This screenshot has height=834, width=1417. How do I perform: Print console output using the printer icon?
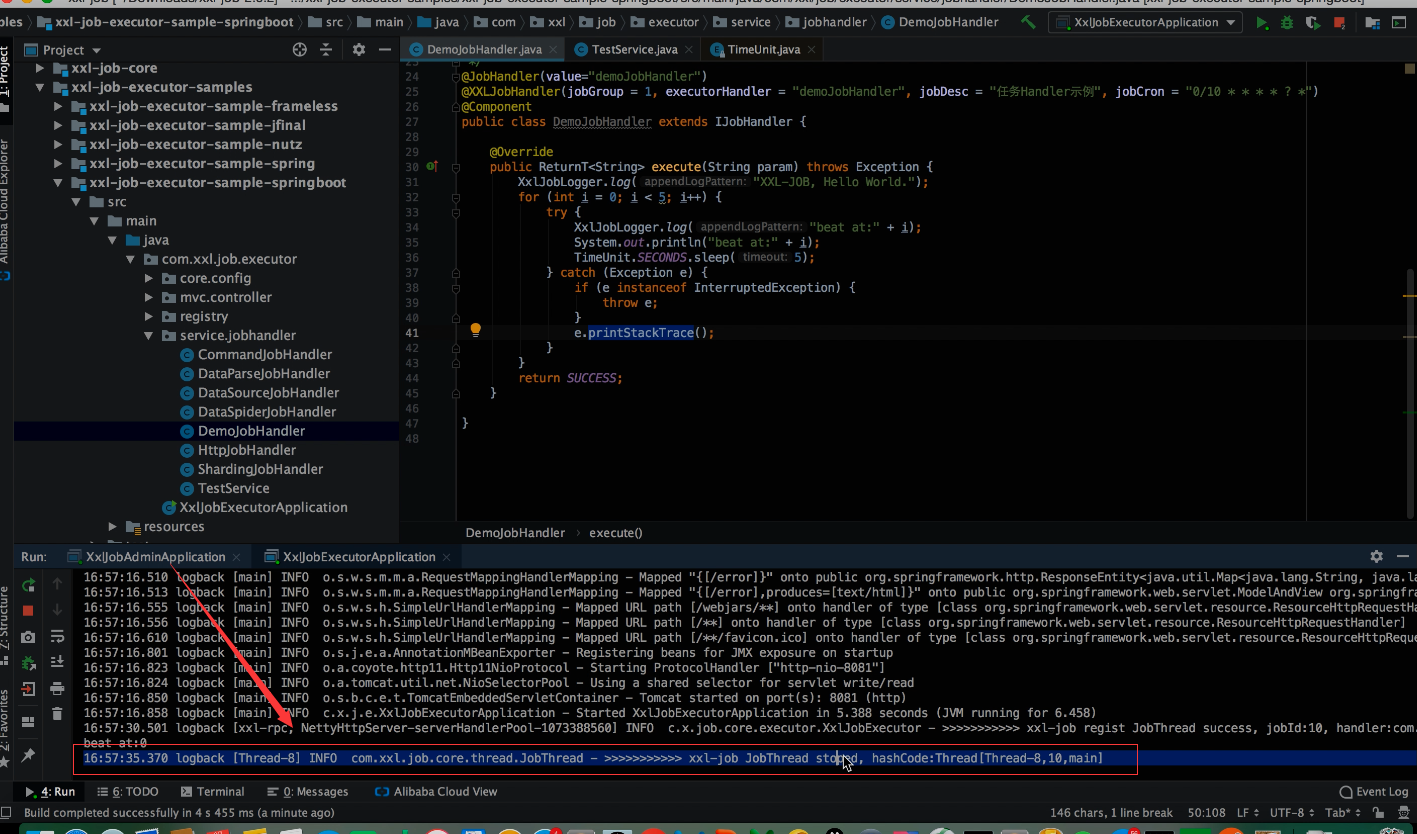(57, 689)
